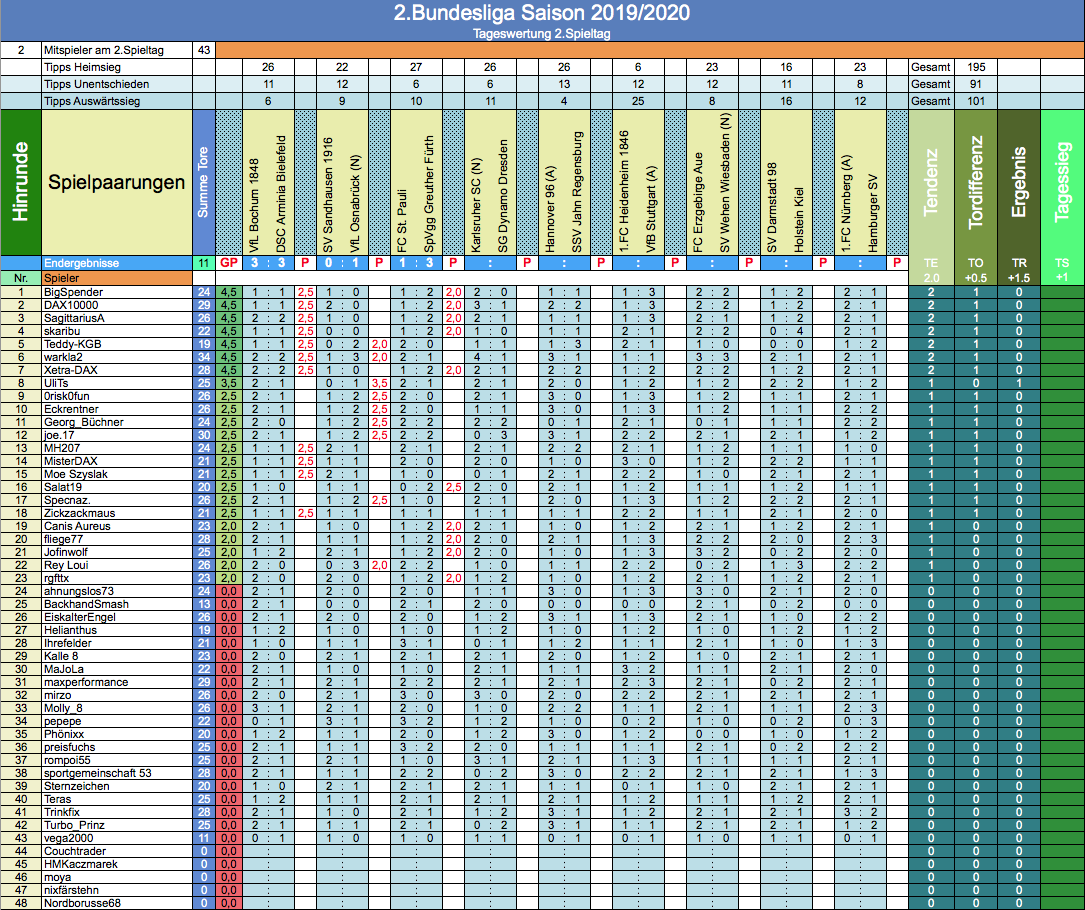Click player name "Georg_Büchner"
Image resolution: width=1085 pixels, height=910 pixels.
[x=84, y=422]
